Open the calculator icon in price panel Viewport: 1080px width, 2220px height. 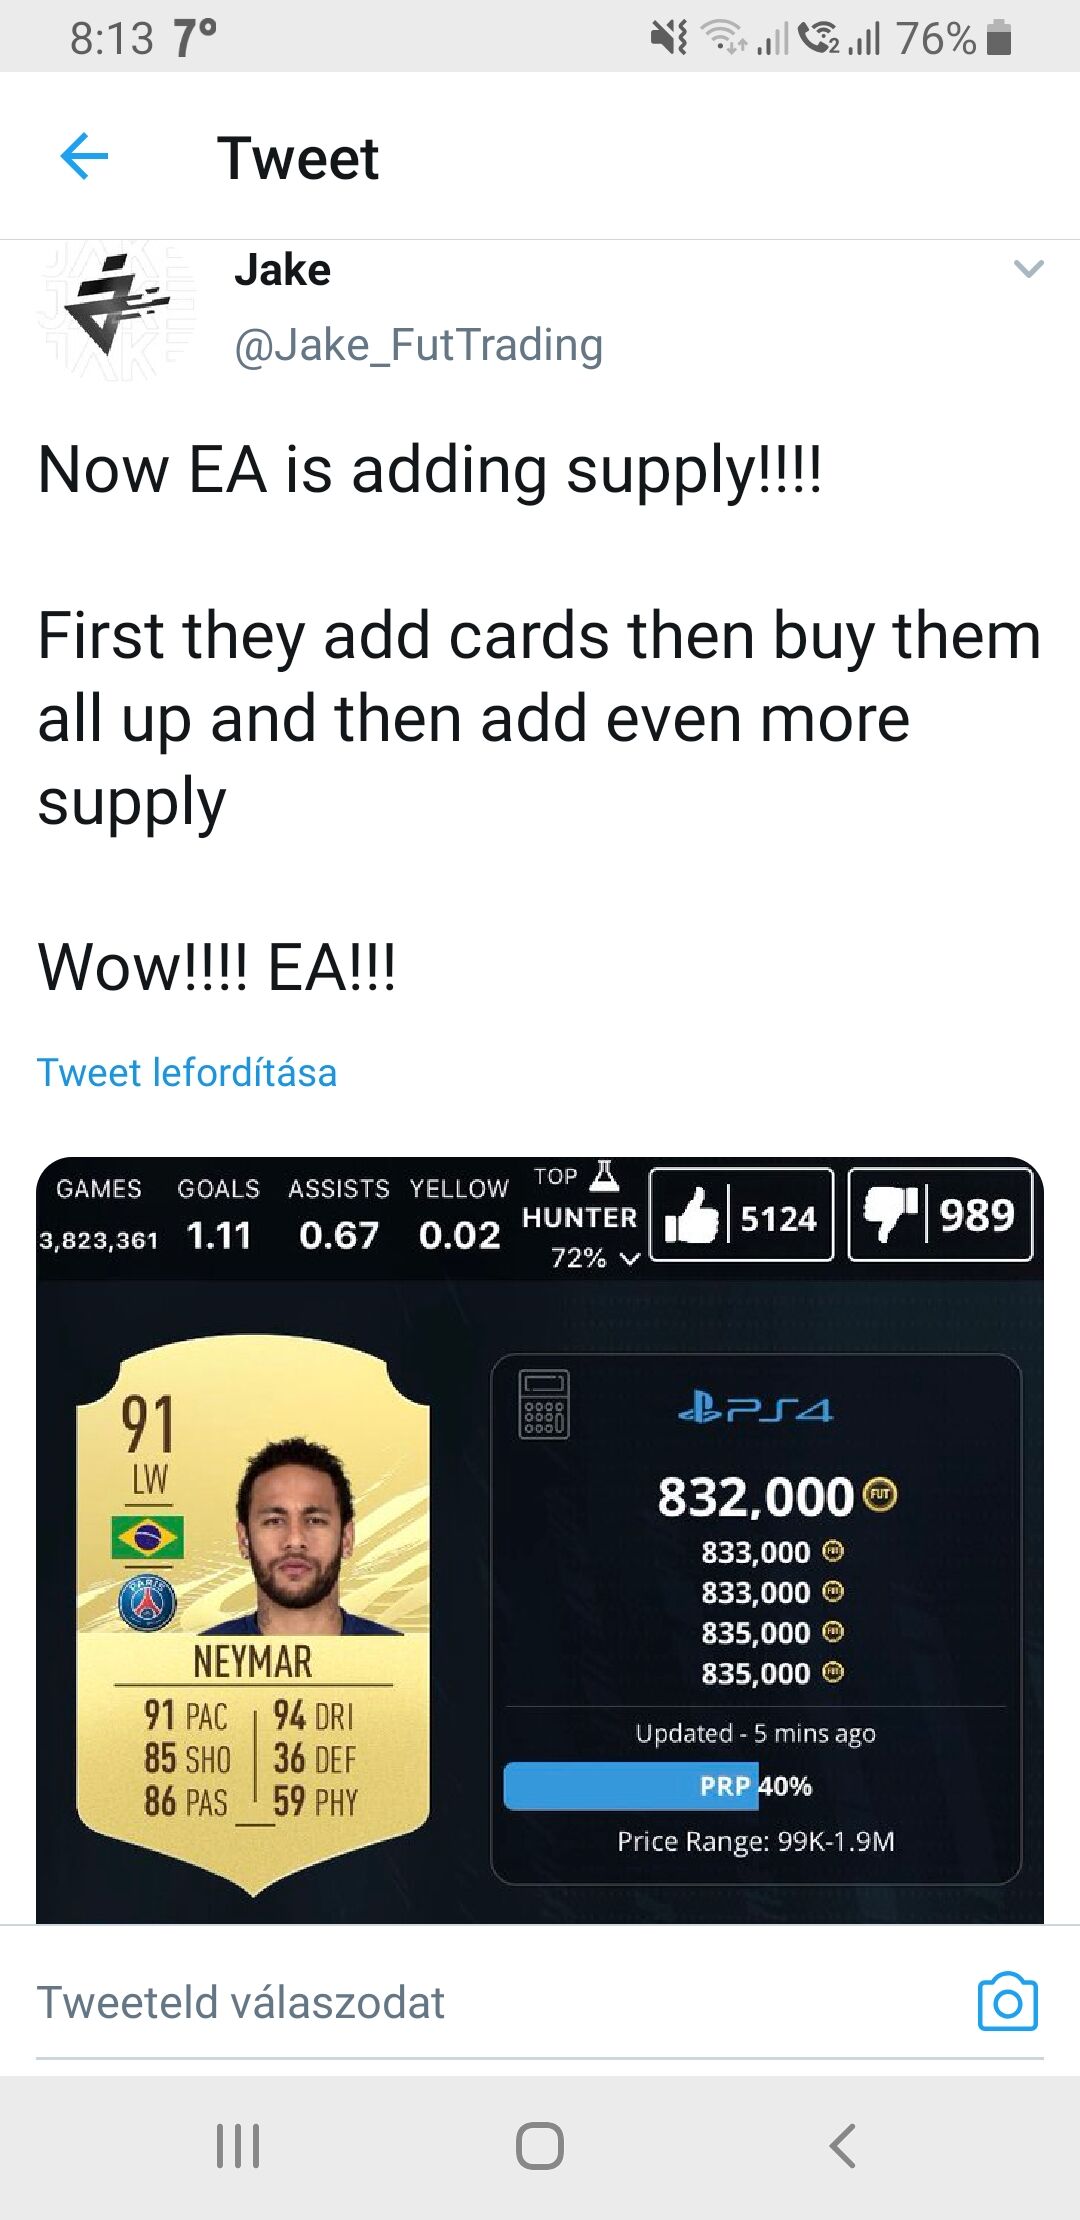544,1404
